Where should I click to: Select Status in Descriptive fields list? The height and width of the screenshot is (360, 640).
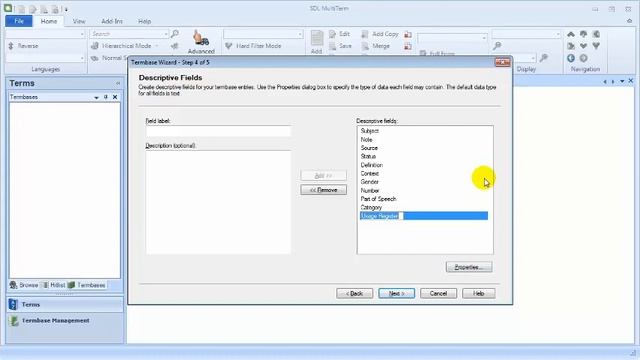(x=368, y=156)
